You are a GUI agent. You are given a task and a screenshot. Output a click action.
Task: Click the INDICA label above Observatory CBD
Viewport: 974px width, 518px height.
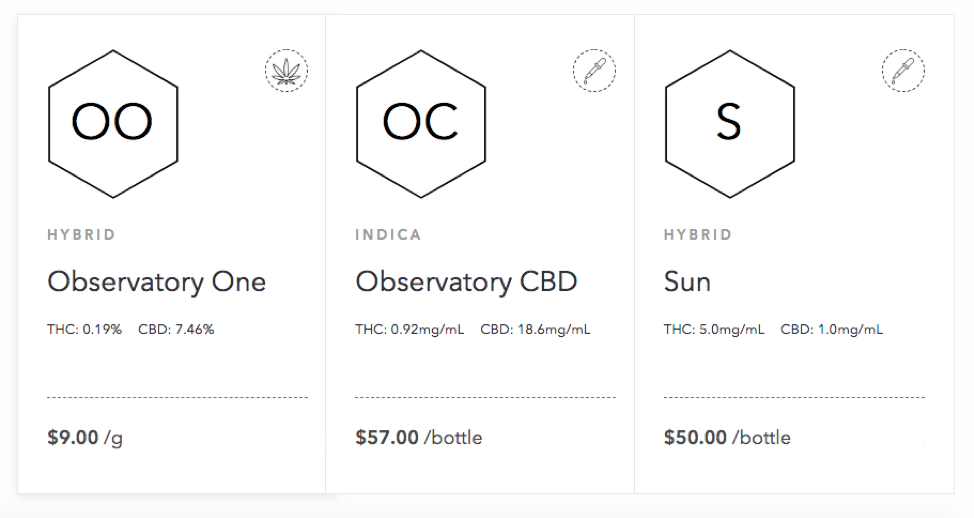click(x=388, y=235)
